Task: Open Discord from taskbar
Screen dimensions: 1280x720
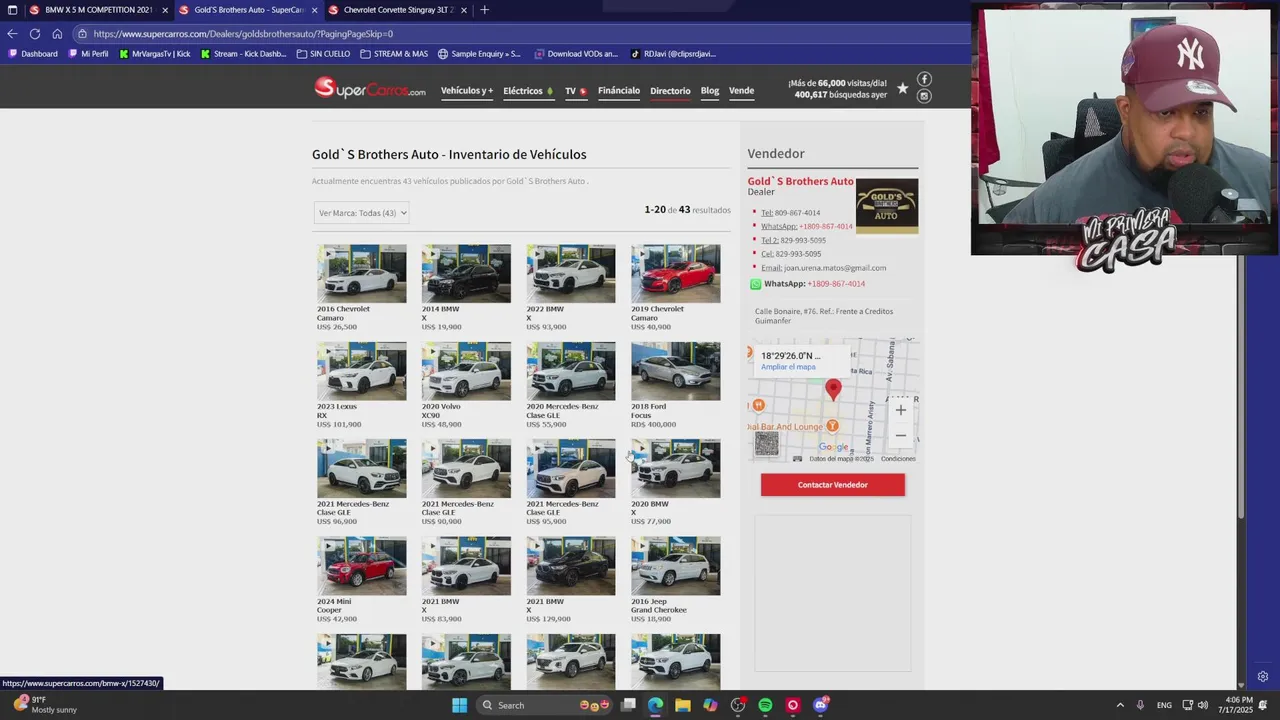Action: point(821,705)
